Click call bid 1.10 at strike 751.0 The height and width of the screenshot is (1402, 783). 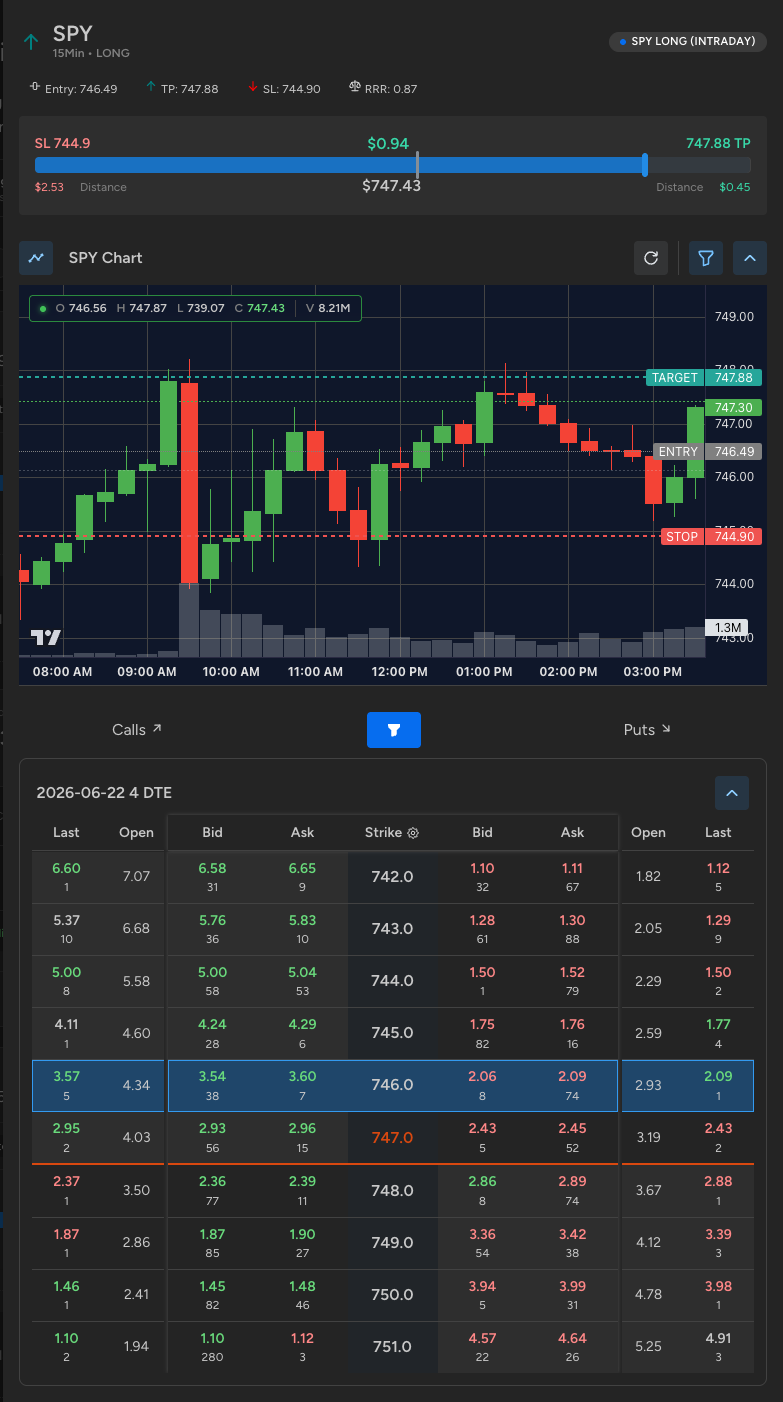pyautogui.click(x=212, y=1338)
